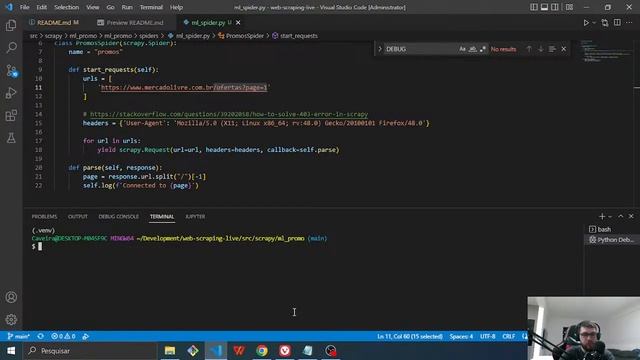Screen dimensions: 640x360
Task: Run the Python file with play button
Action: click(586, 23)
